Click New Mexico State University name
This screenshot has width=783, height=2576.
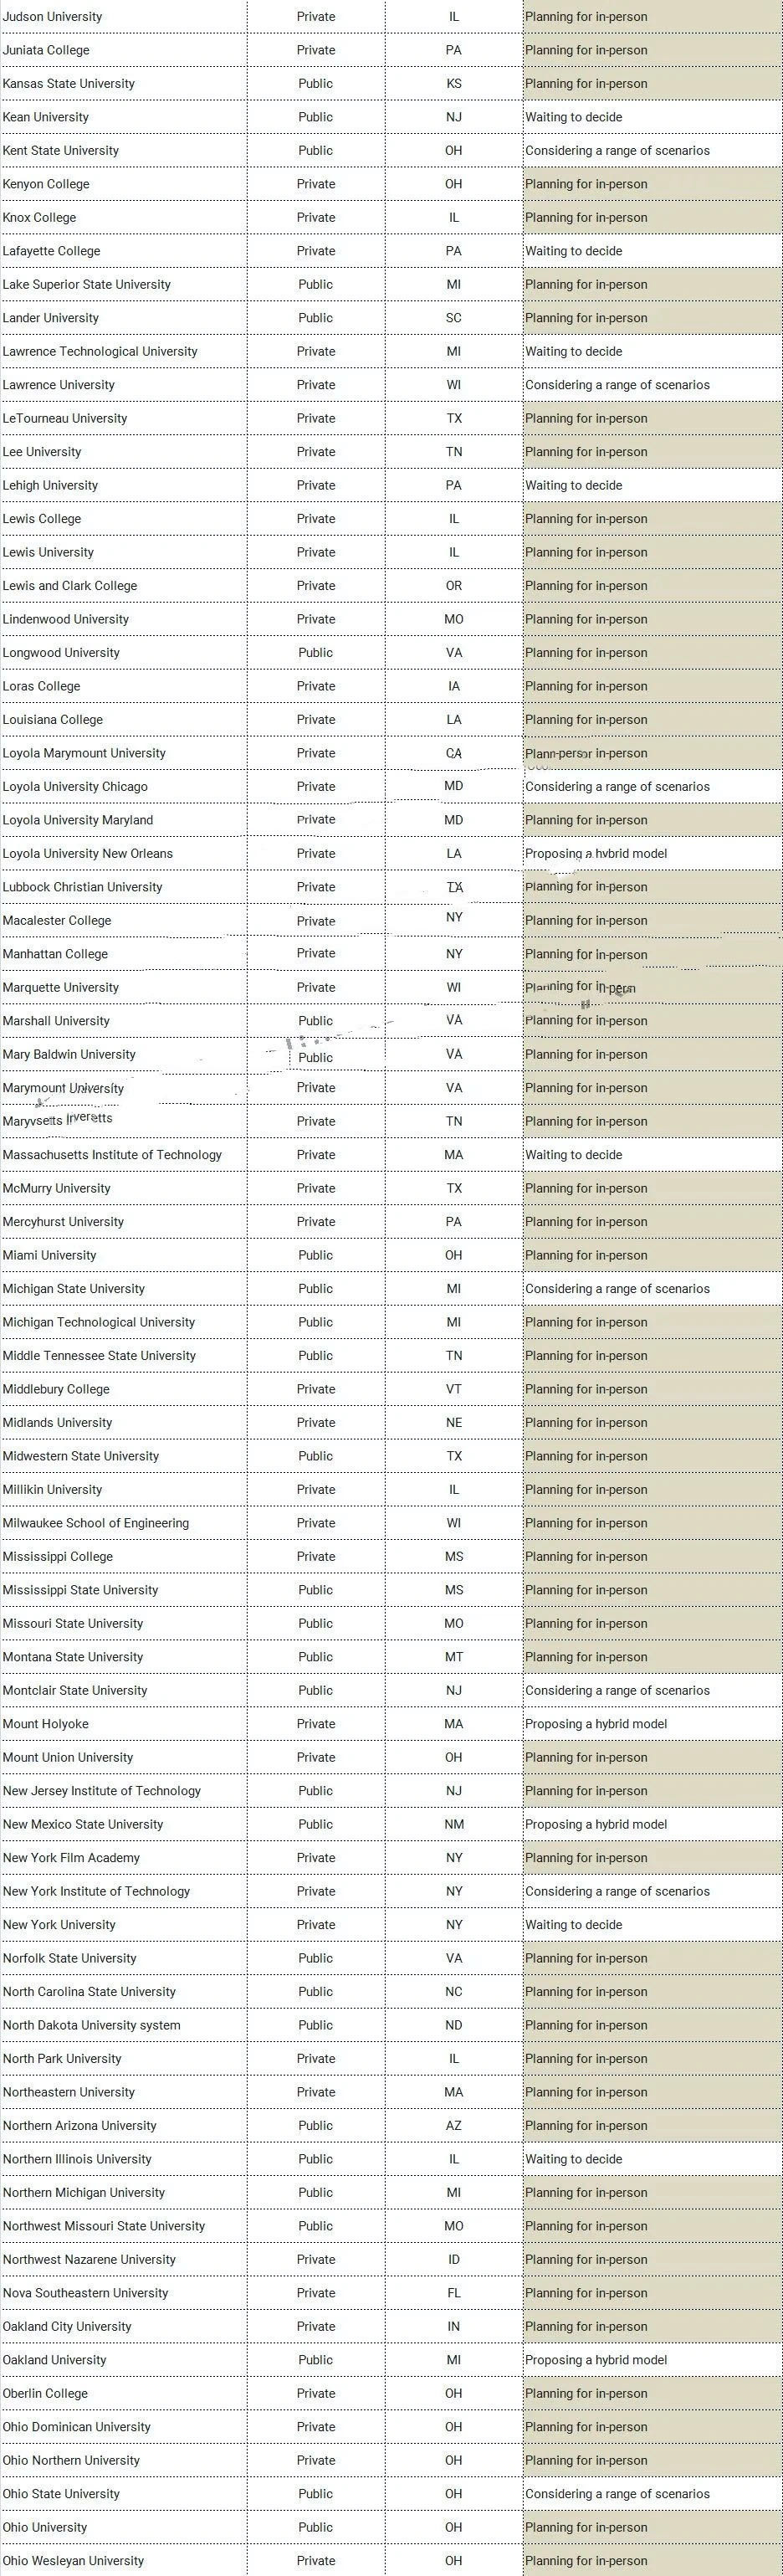[x=82, y=1824]
